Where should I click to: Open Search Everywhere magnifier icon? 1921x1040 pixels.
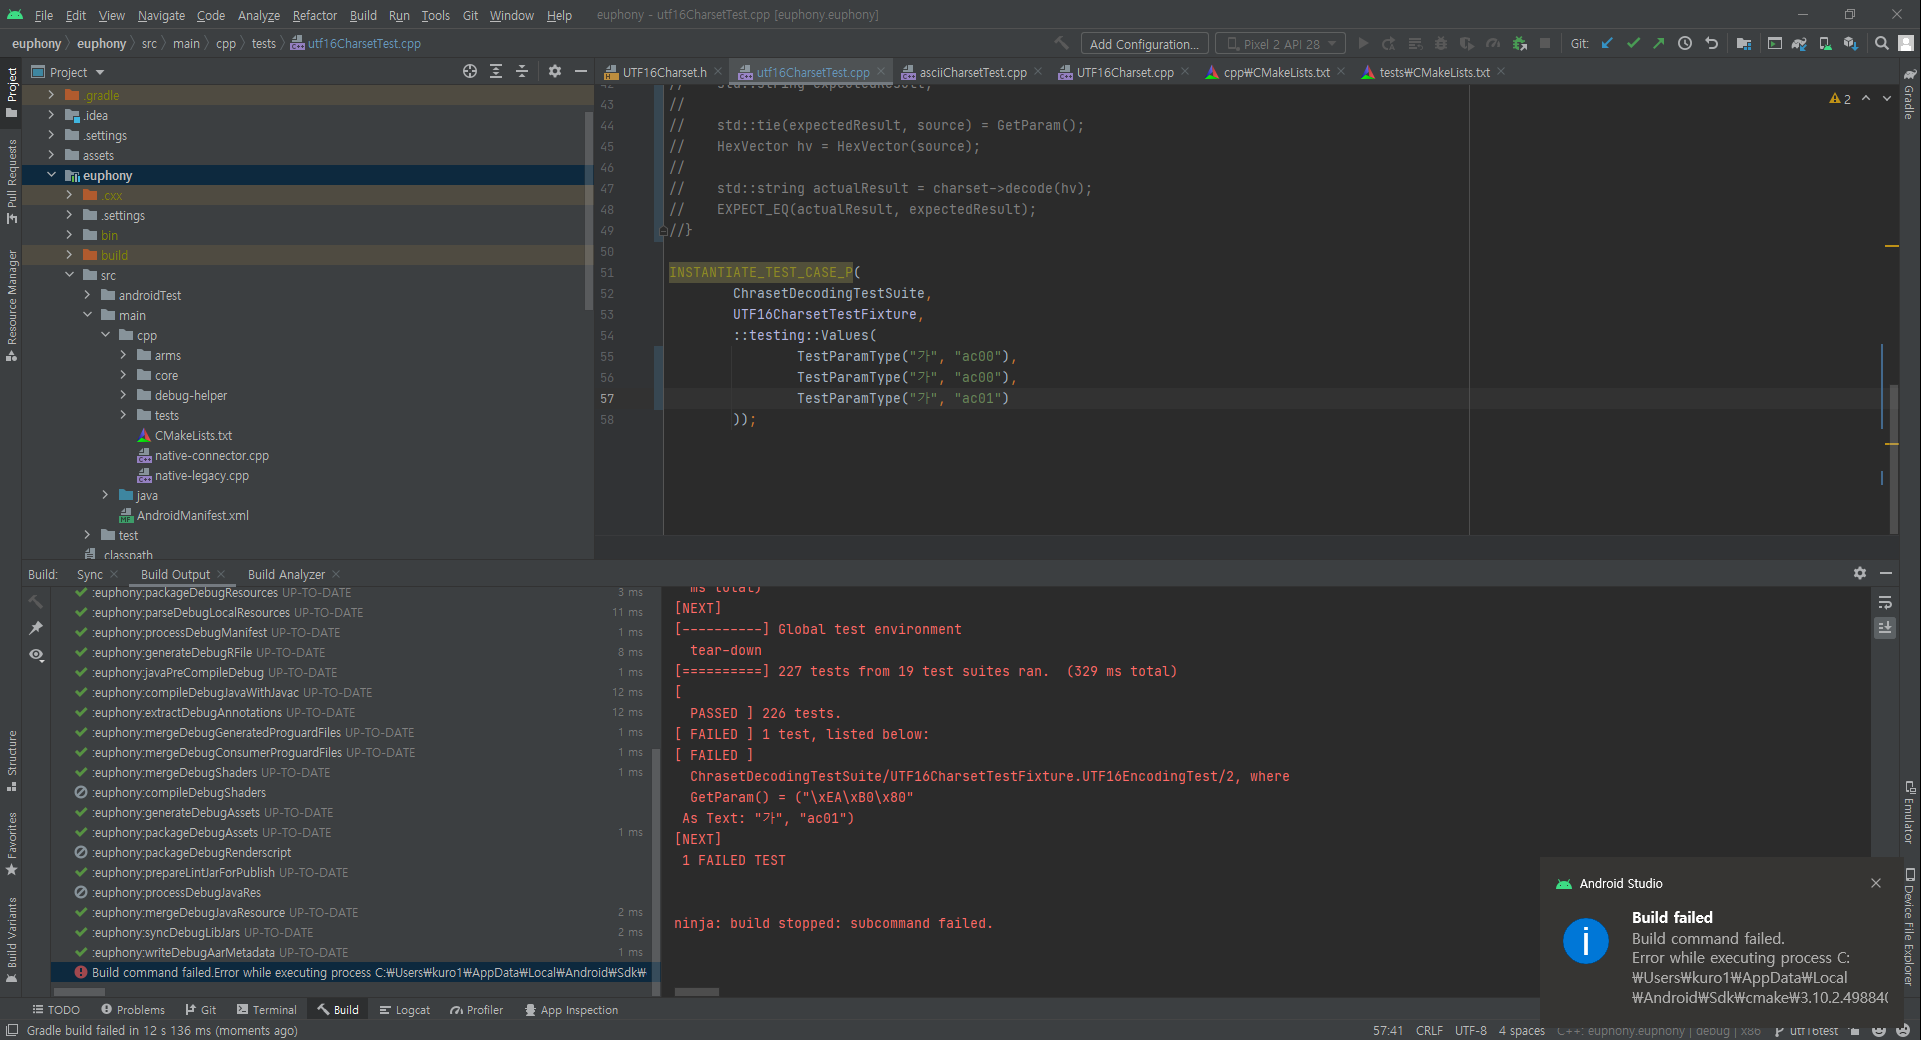click(1881, 43)
